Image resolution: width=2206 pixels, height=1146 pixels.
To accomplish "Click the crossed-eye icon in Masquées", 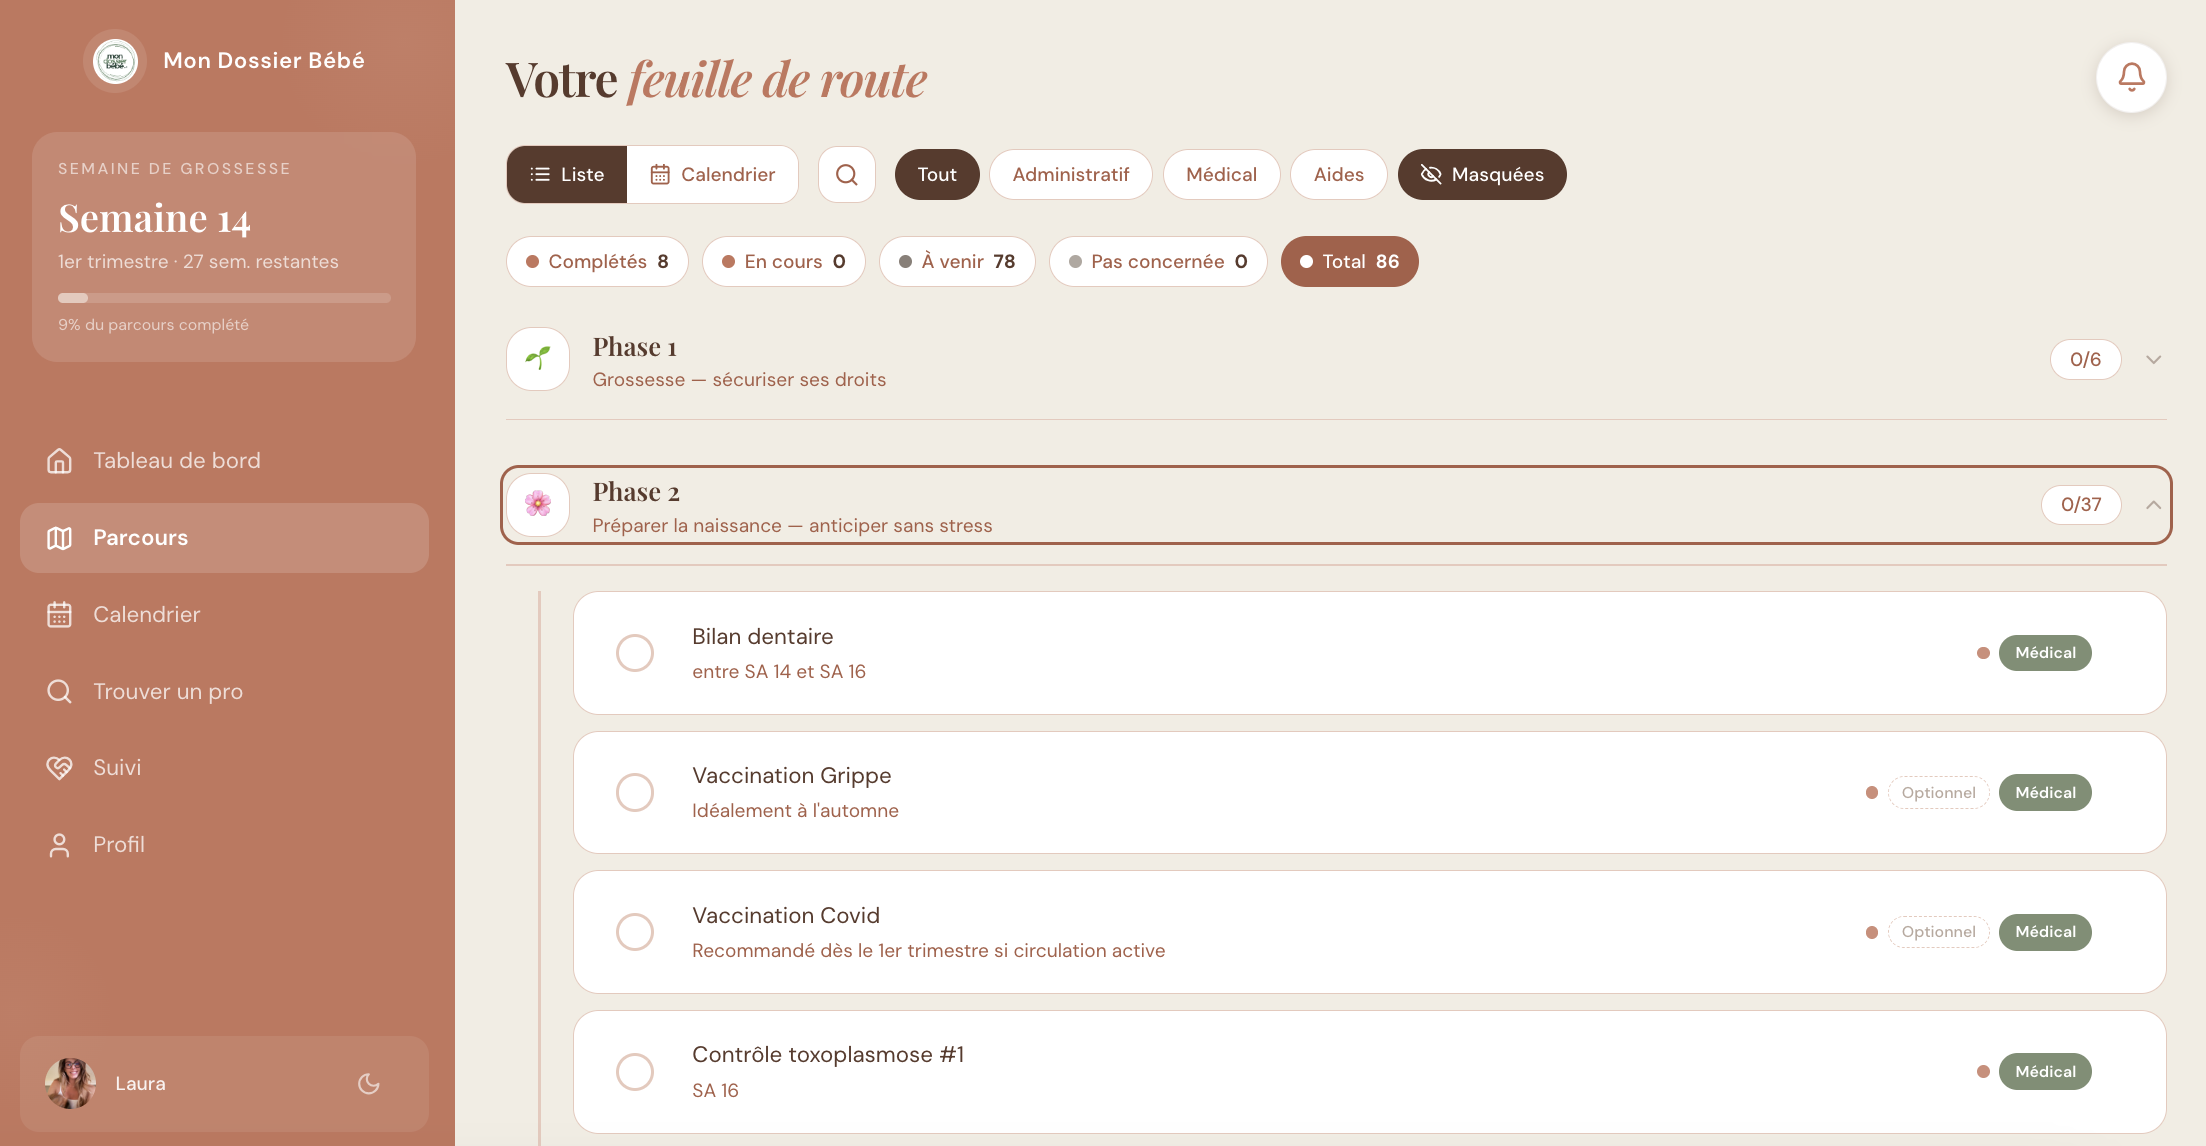I will 1431,175.
